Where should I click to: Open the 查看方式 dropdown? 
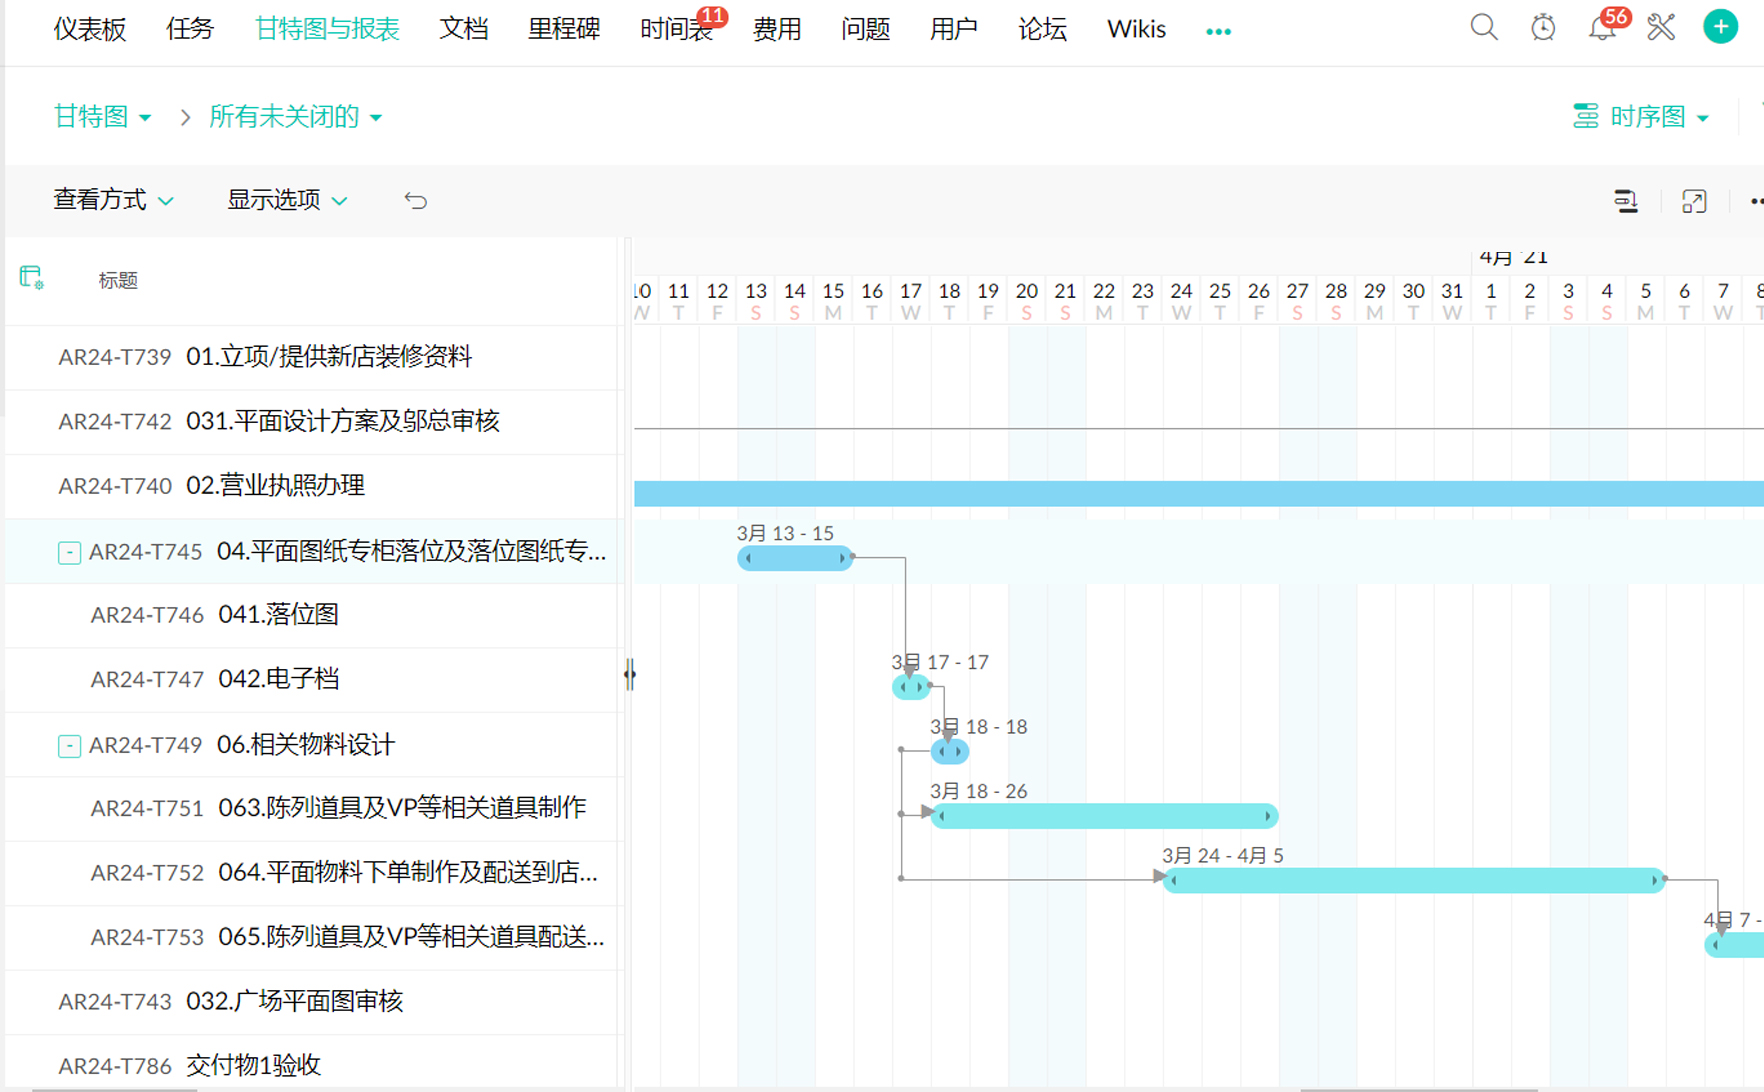[113, 200]
